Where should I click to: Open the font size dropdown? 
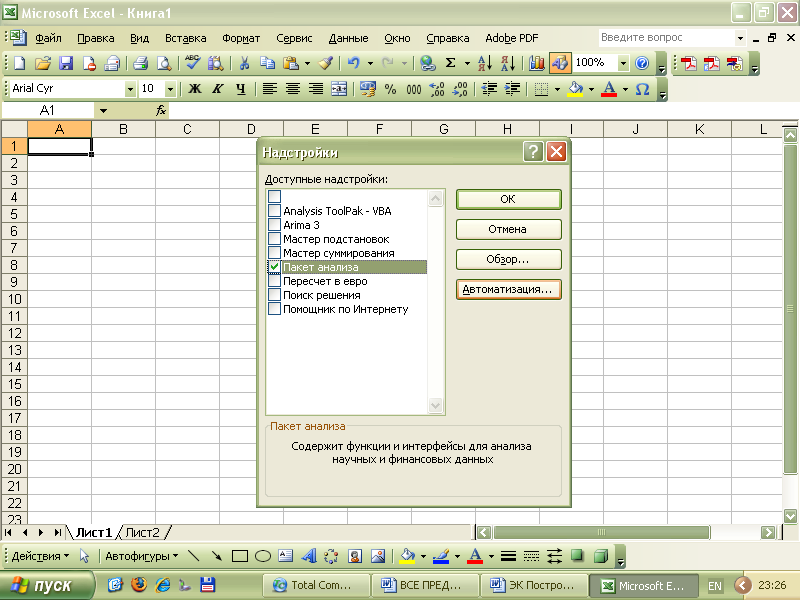click(170, 89)
